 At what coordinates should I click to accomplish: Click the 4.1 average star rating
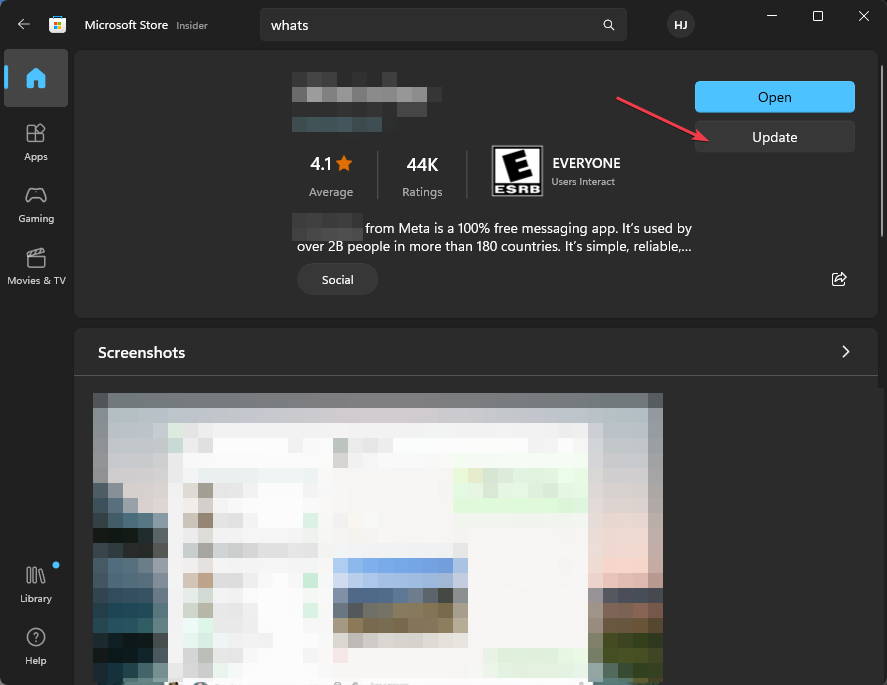[331, 164]
